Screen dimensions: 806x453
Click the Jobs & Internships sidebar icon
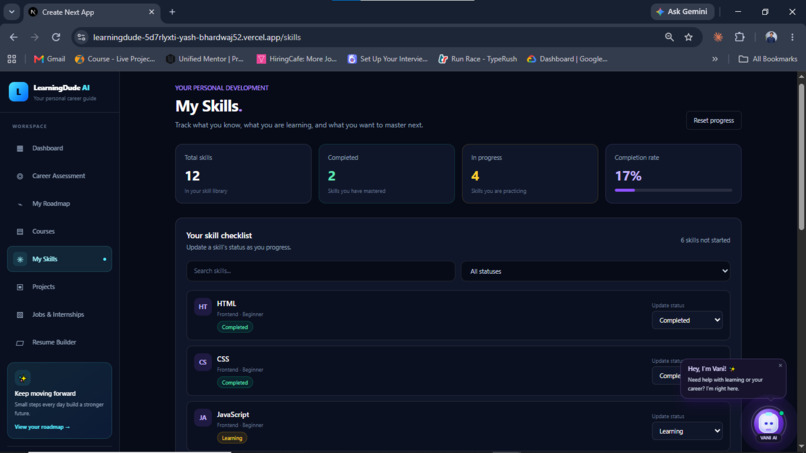point(20,315)
